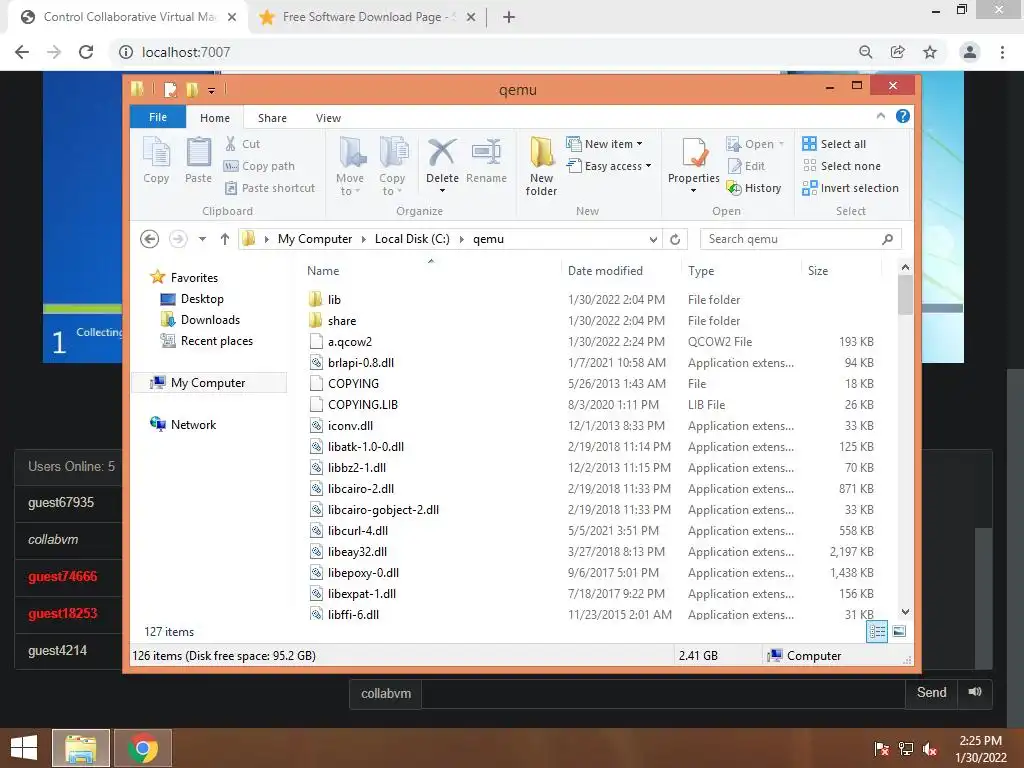This screenshot has width=1024, height=768.
Task: Select Local Disk (C:) in breadcrumb
Action: coord(412,239)
